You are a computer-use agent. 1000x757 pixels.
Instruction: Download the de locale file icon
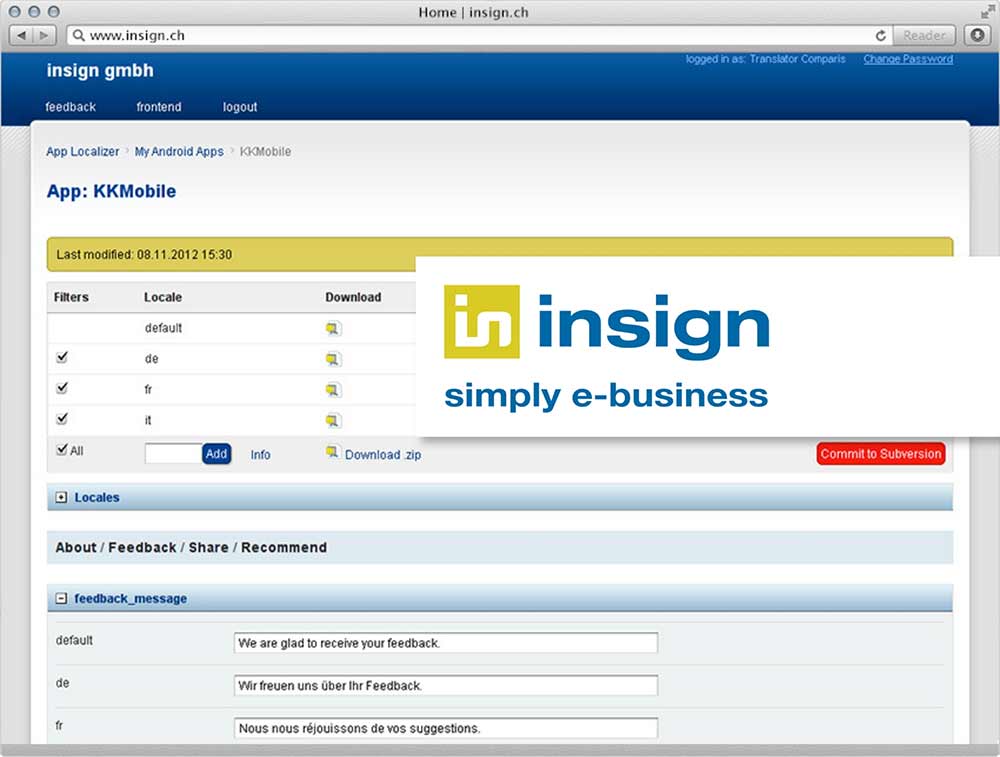(333, 359)
